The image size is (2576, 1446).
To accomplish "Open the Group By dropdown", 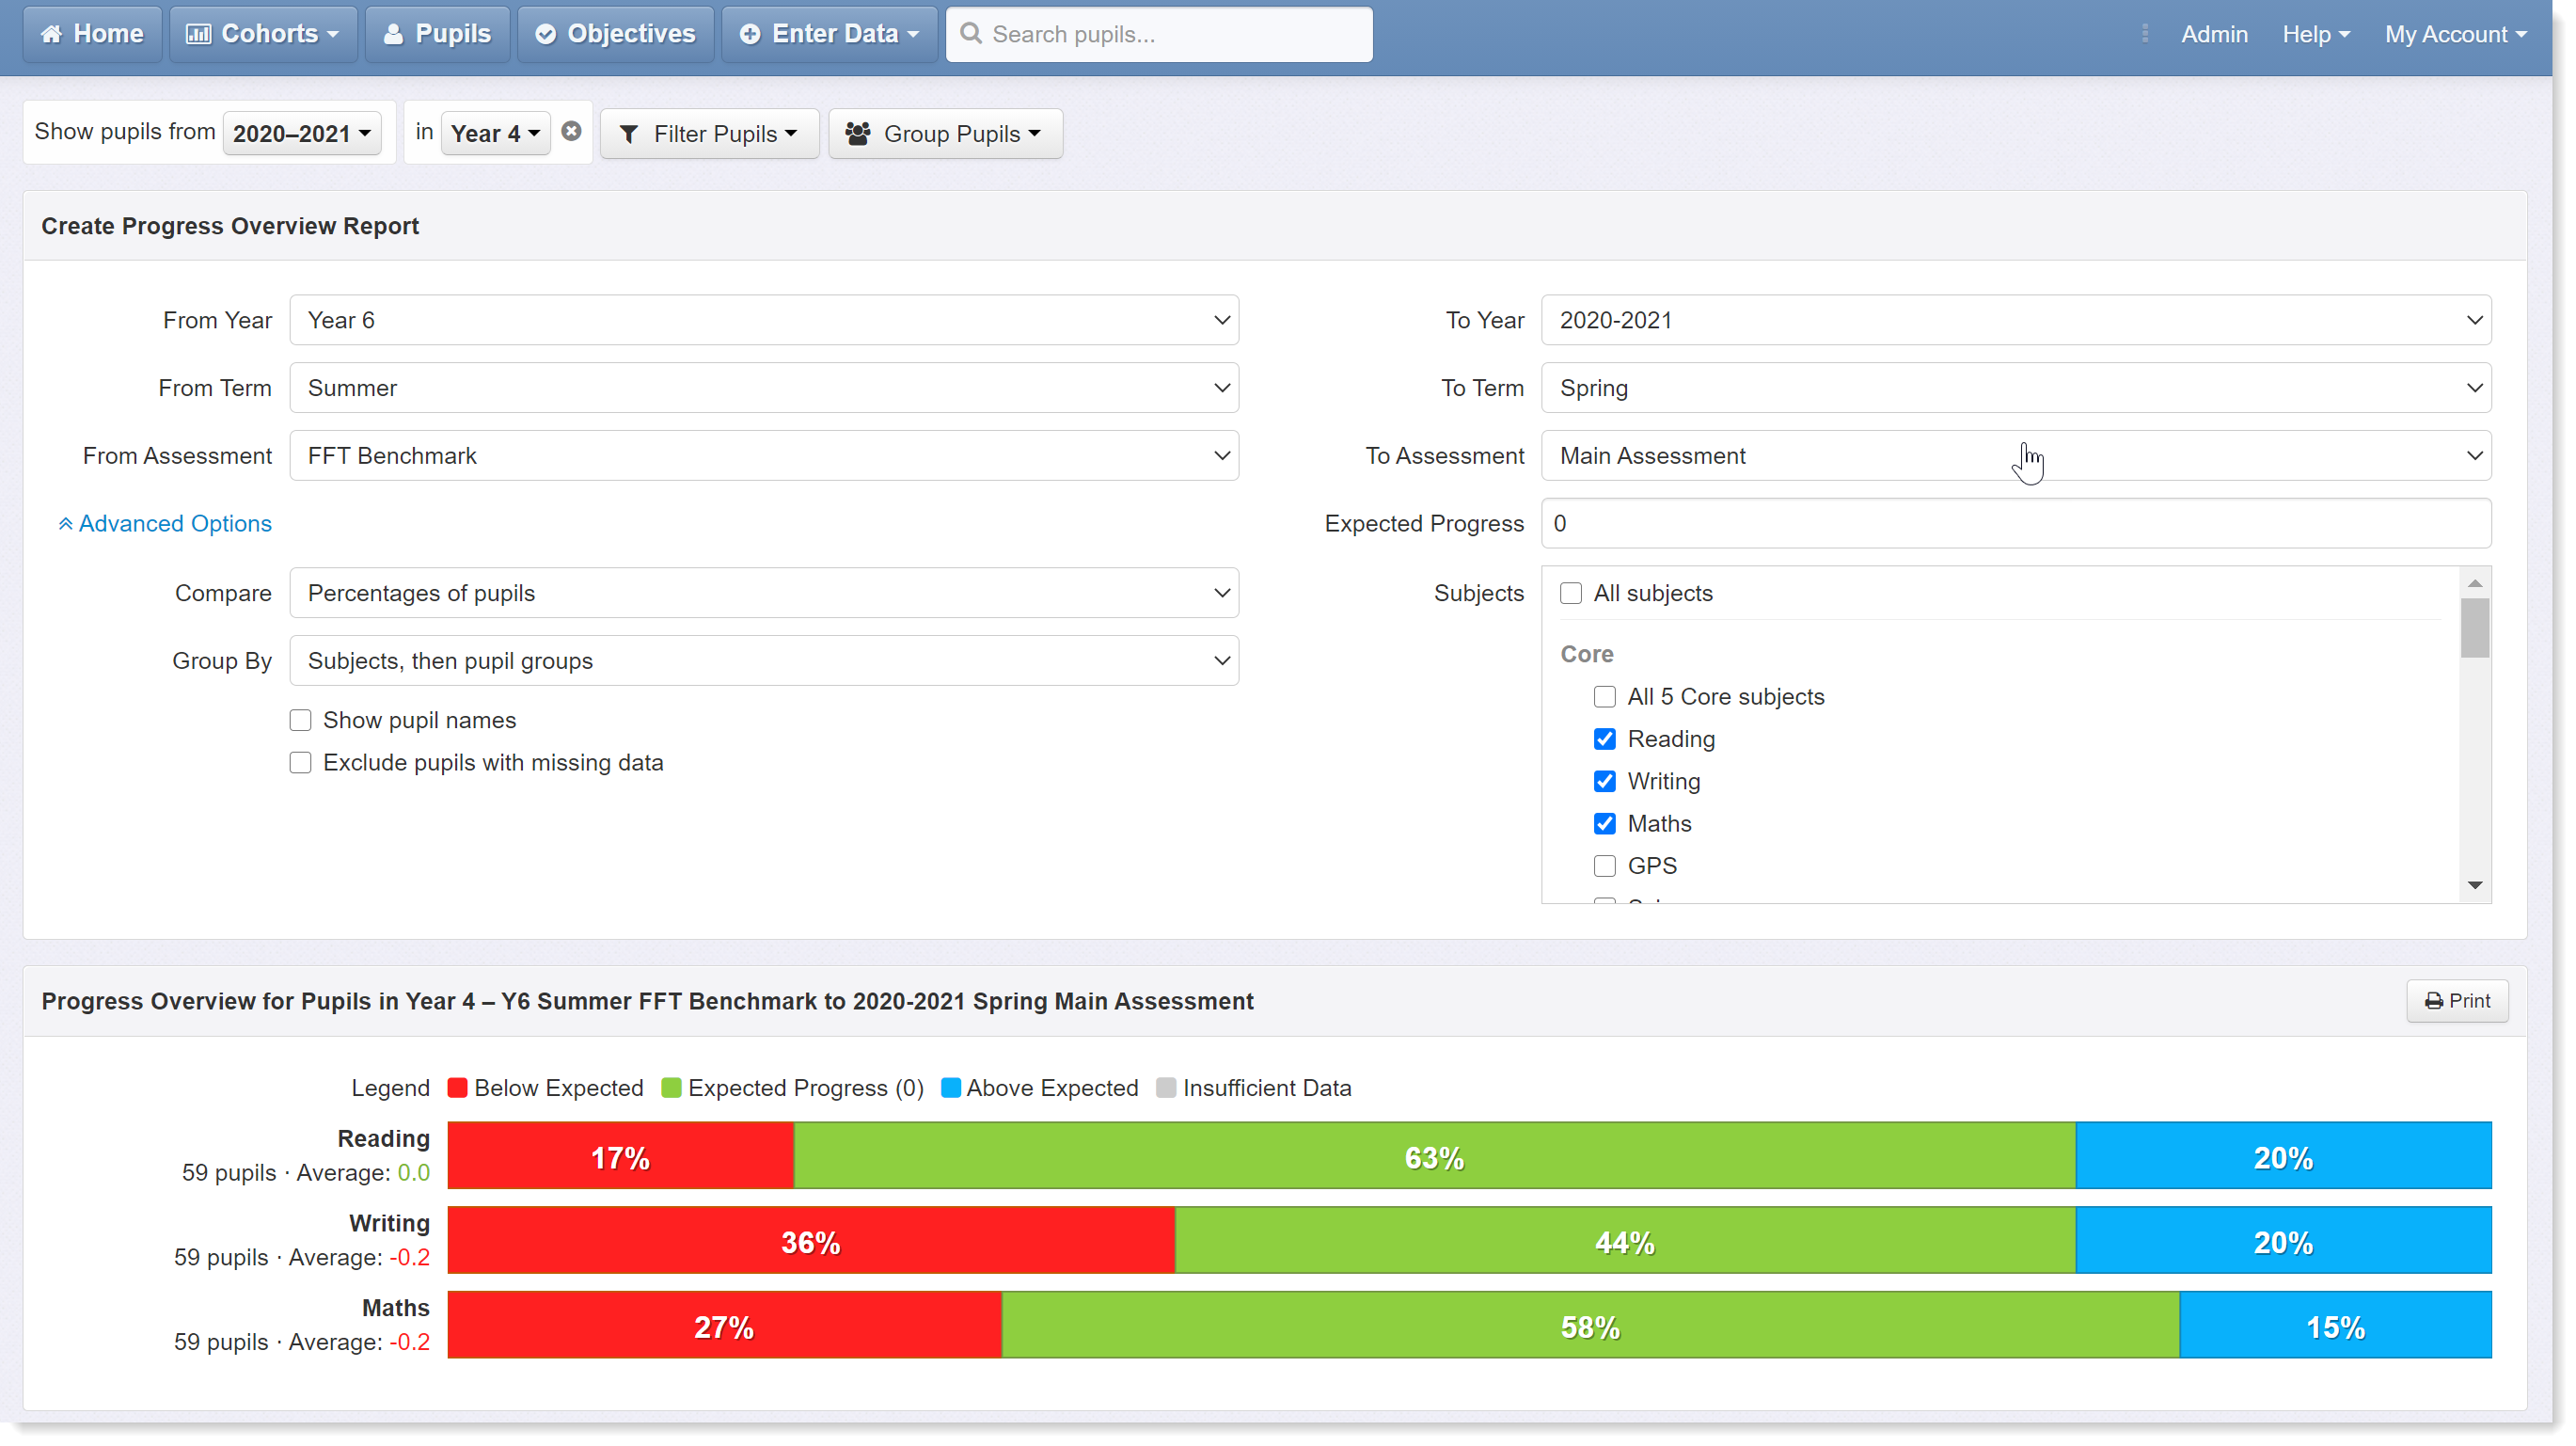I will [x=764, y=661].
